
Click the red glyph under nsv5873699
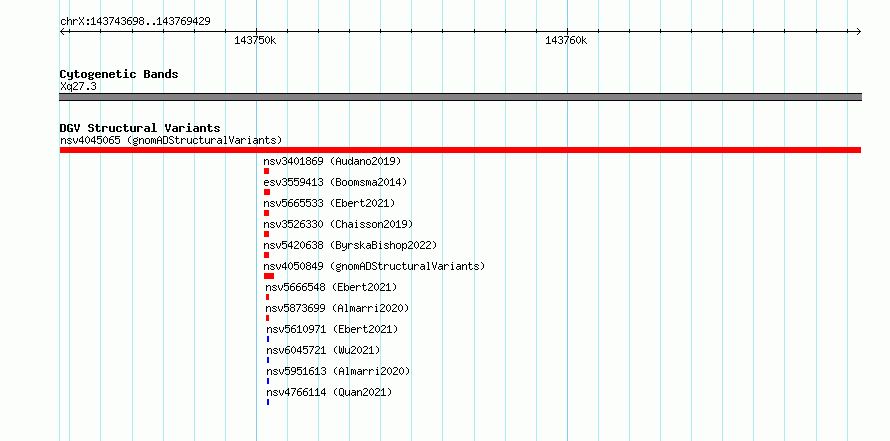tap(267, 318)
